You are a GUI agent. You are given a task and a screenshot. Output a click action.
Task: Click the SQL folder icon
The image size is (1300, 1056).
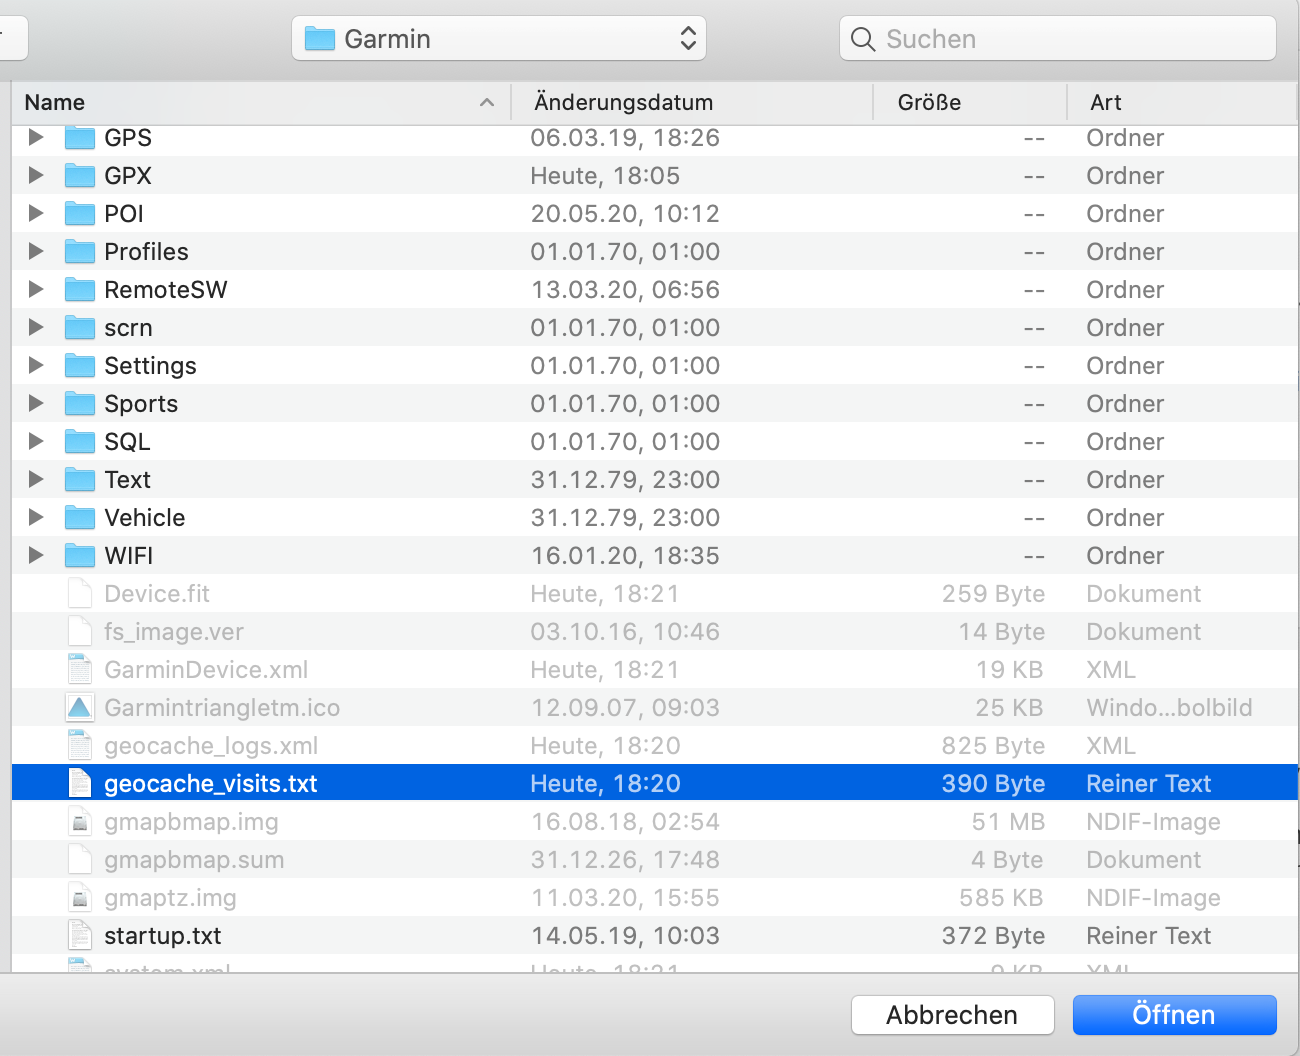point(80,441)
